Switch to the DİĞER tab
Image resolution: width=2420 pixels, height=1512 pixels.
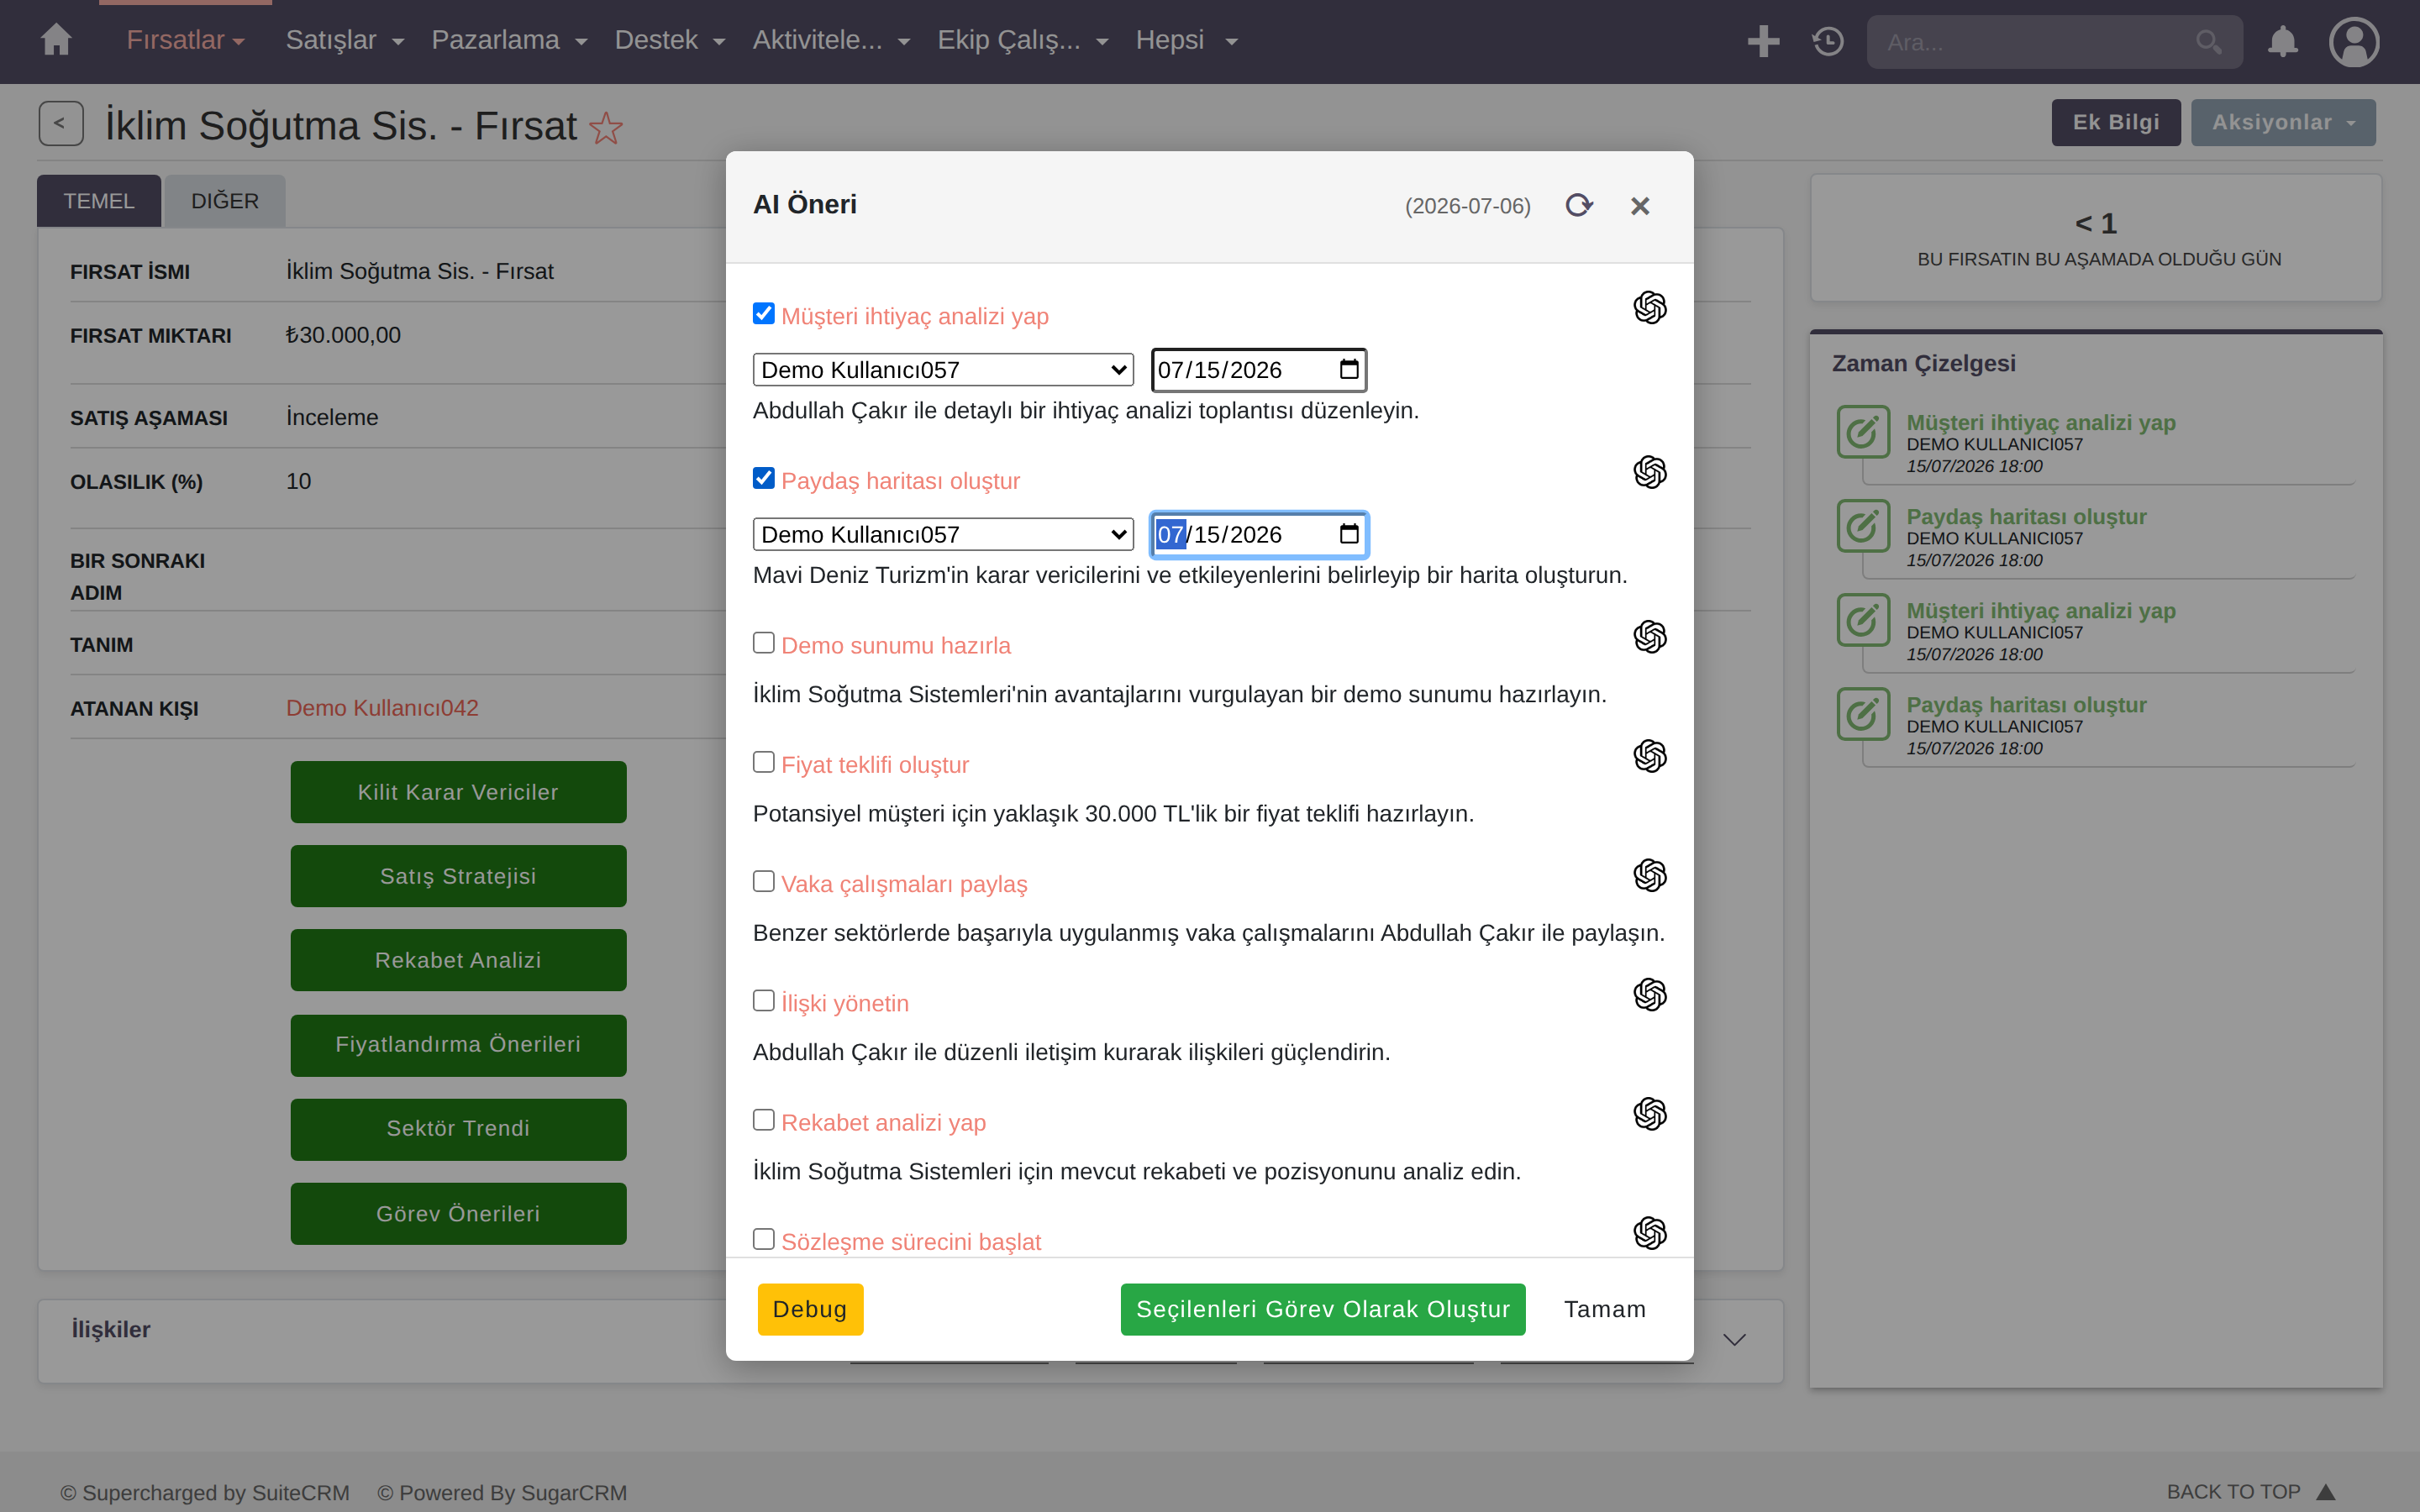point(225,201)
